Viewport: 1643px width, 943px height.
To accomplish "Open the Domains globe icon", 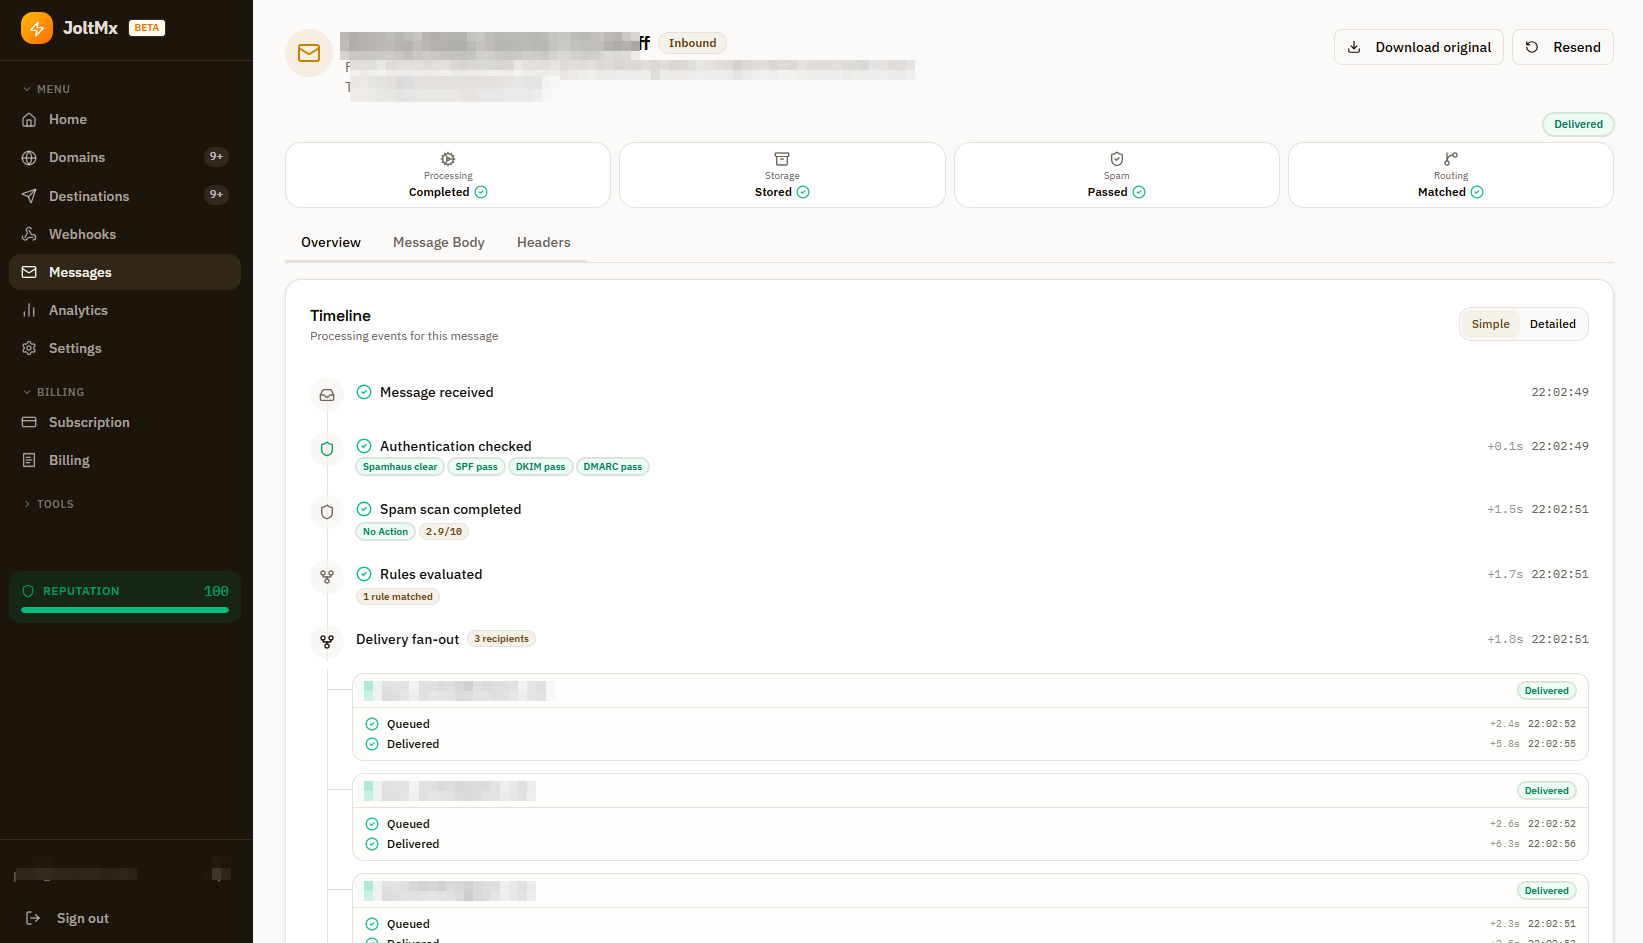I will [x=29, y=158].
